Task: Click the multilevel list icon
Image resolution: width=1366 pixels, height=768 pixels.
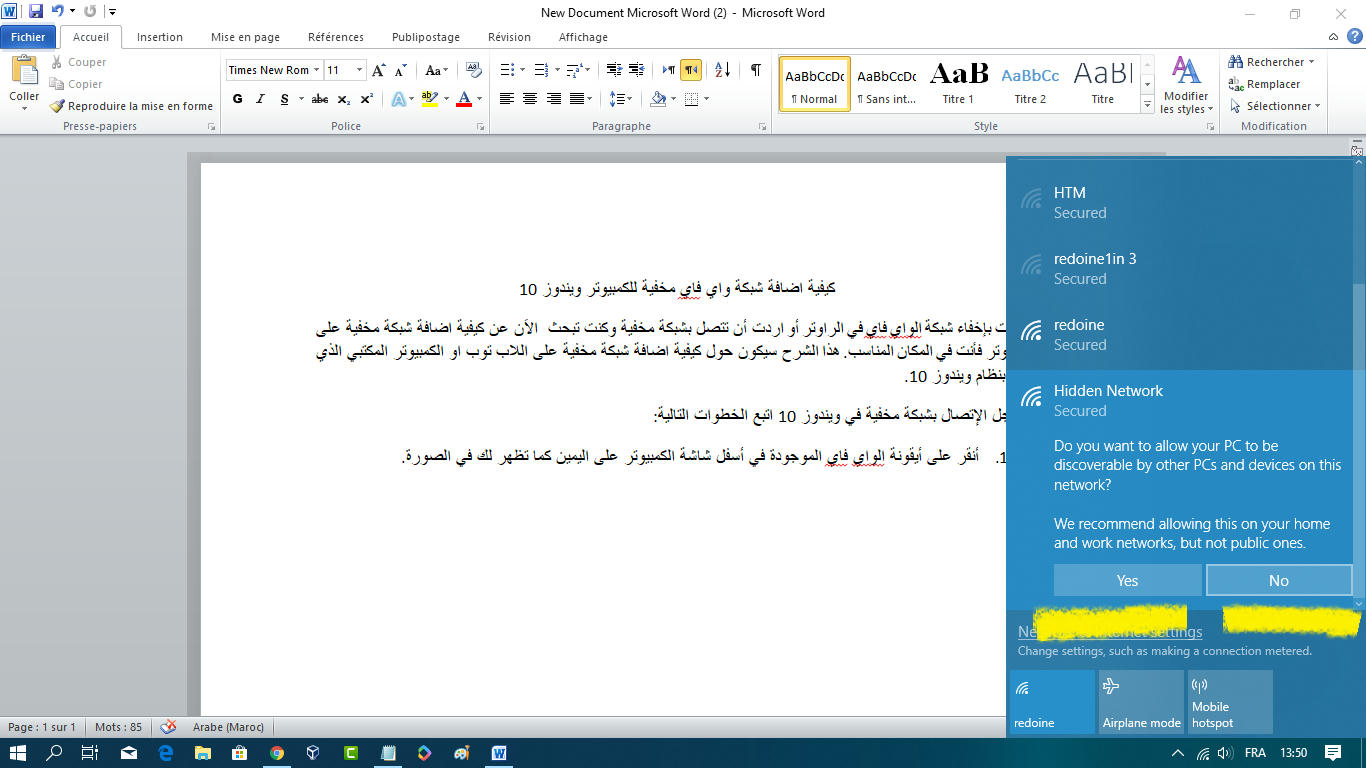Action: pyautogui.click(x=574, y=70)
